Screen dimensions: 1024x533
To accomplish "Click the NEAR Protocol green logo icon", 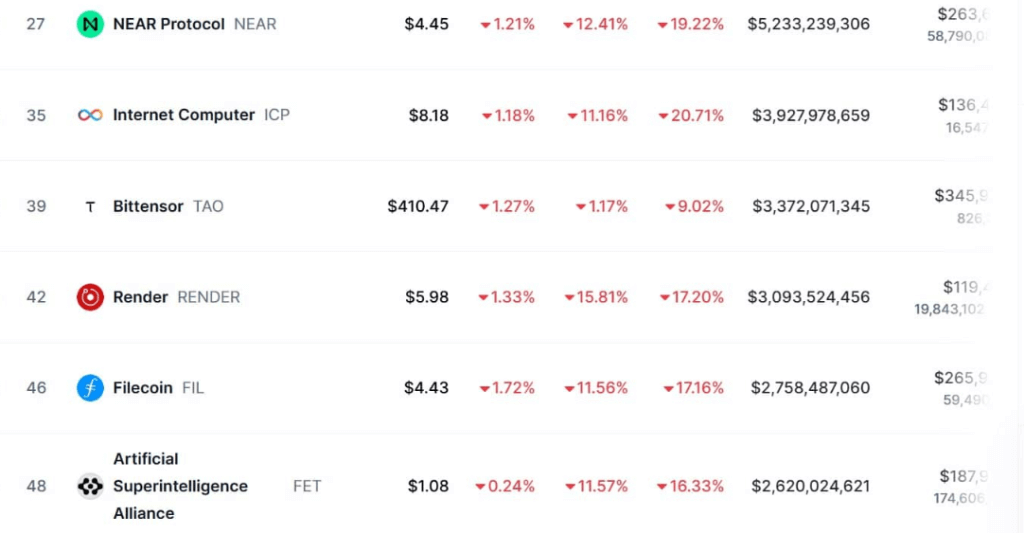I will [x=90, y=24].
